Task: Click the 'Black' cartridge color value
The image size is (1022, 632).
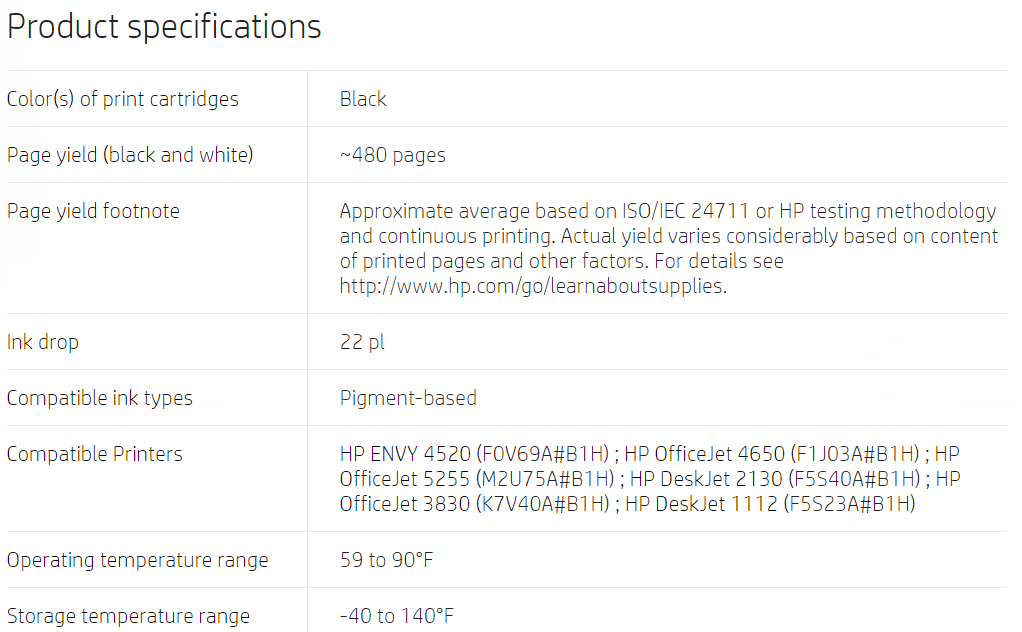Action: pos(363,99)
